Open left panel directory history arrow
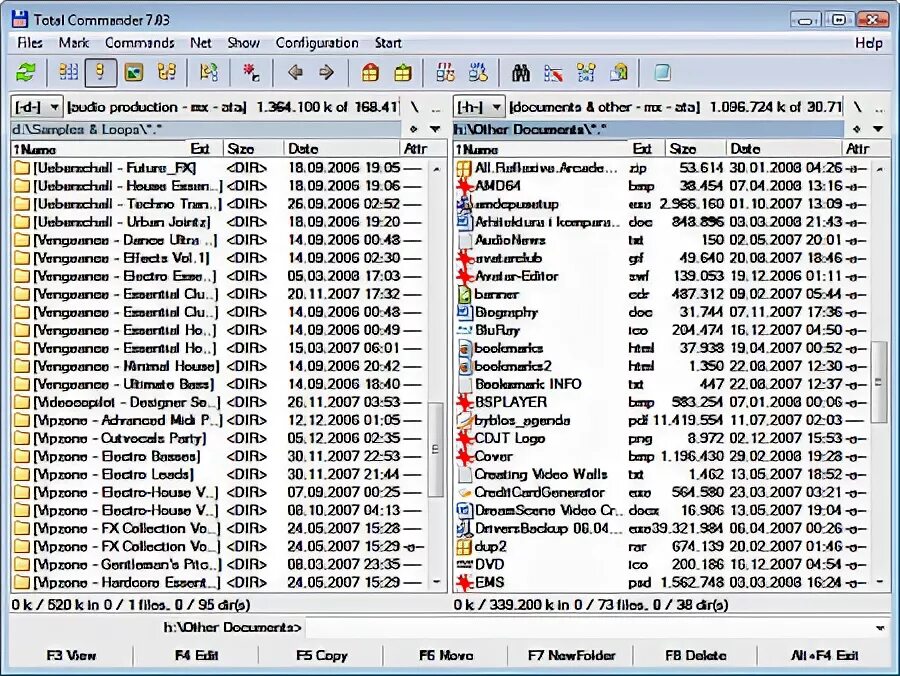Viewport: 900px width, 676px height. (435, 130)
